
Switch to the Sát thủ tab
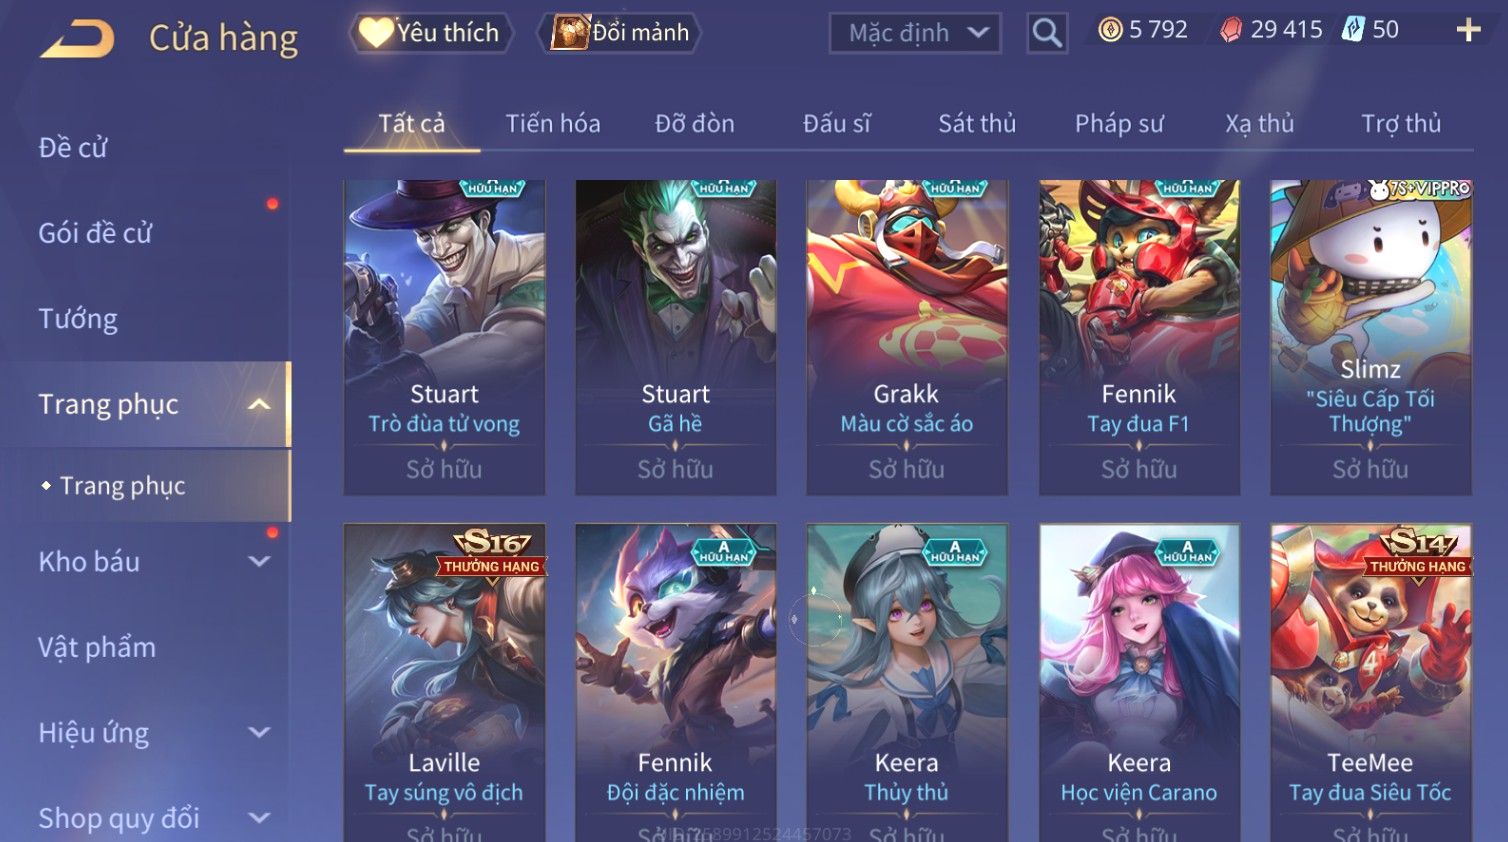[977, 124]
